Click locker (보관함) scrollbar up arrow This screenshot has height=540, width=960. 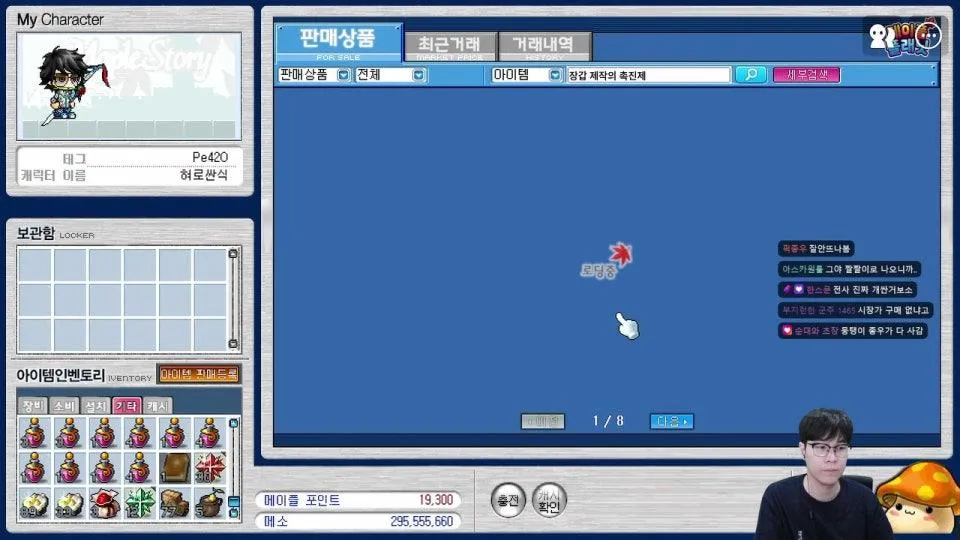233,254
